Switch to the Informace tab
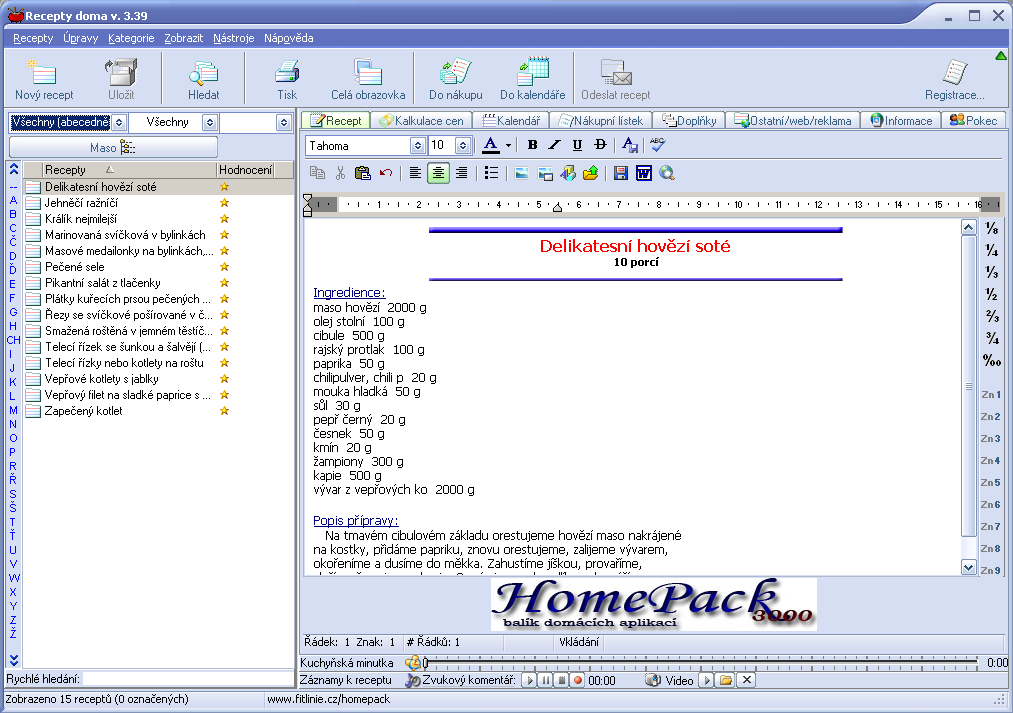 point(901,121)
